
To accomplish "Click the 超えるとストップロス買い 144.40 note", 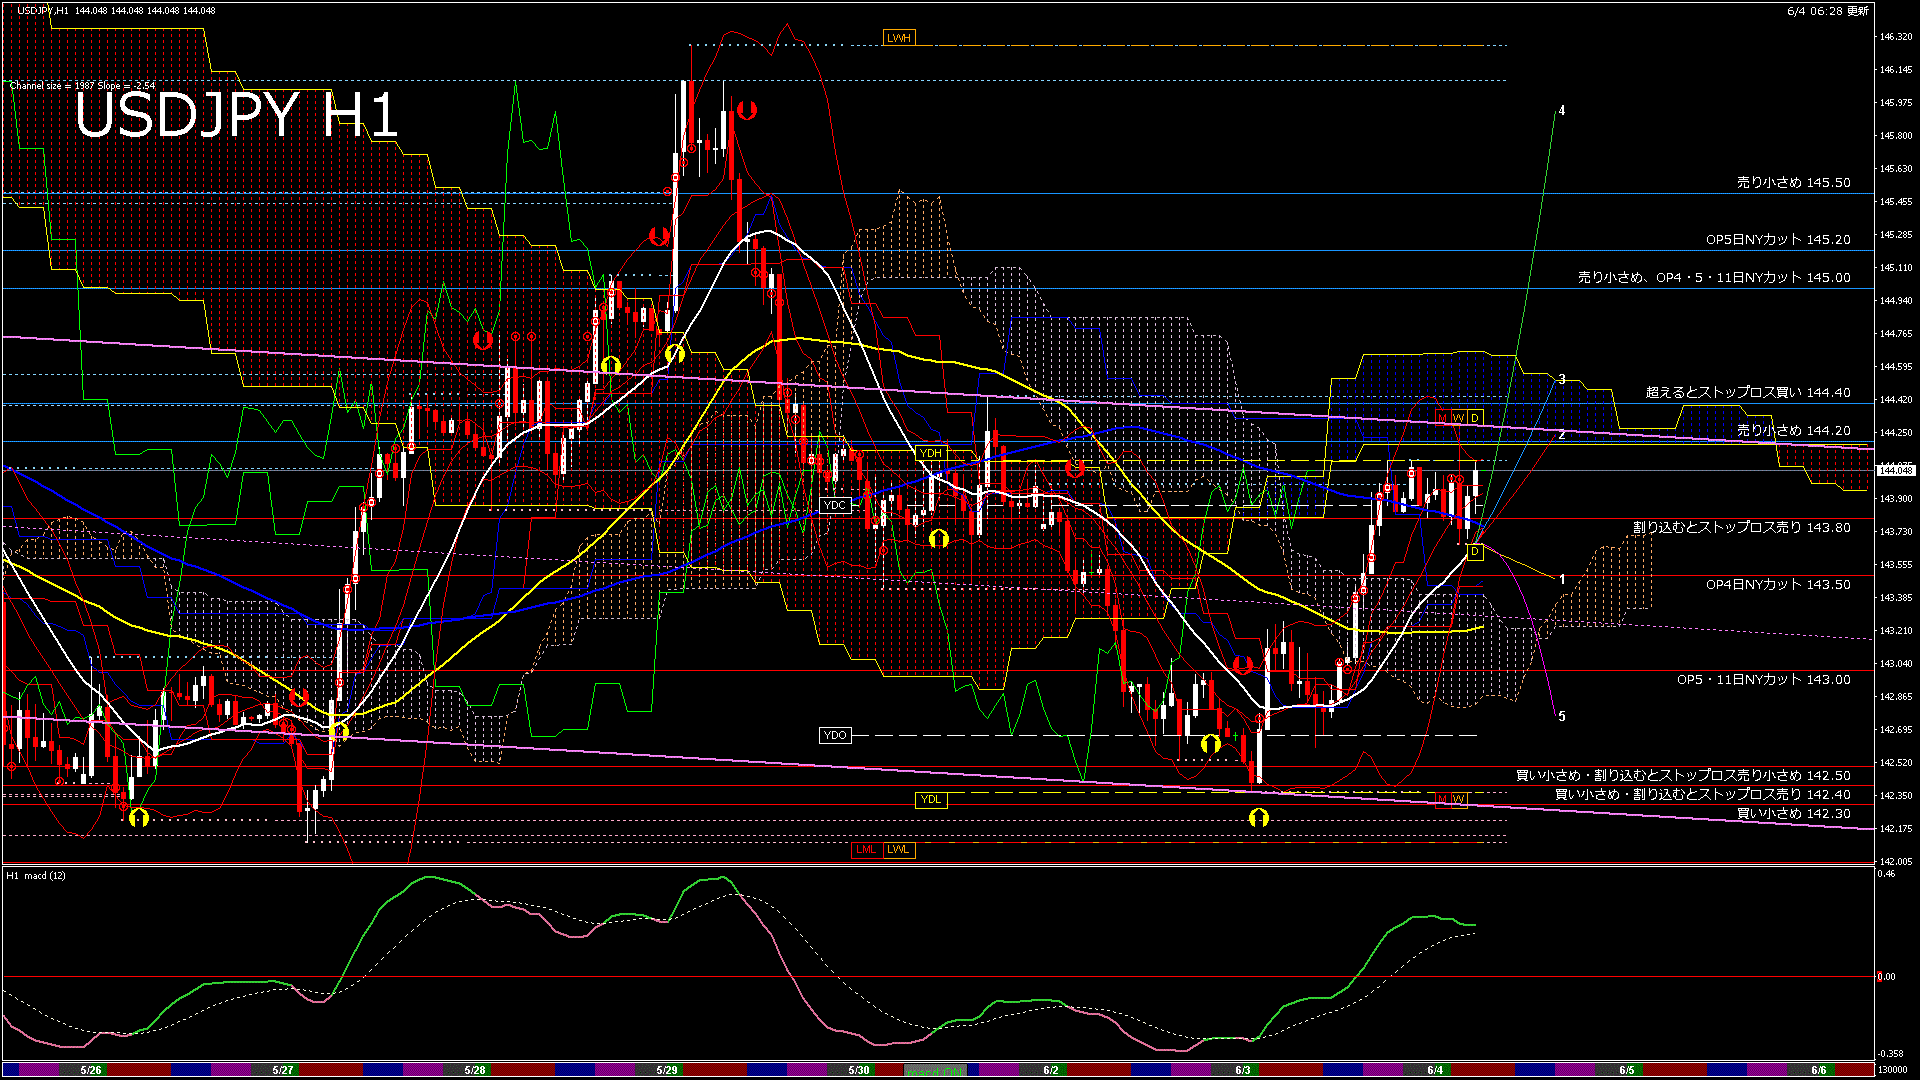I will pyautogui.click(x=1748, y=393).
